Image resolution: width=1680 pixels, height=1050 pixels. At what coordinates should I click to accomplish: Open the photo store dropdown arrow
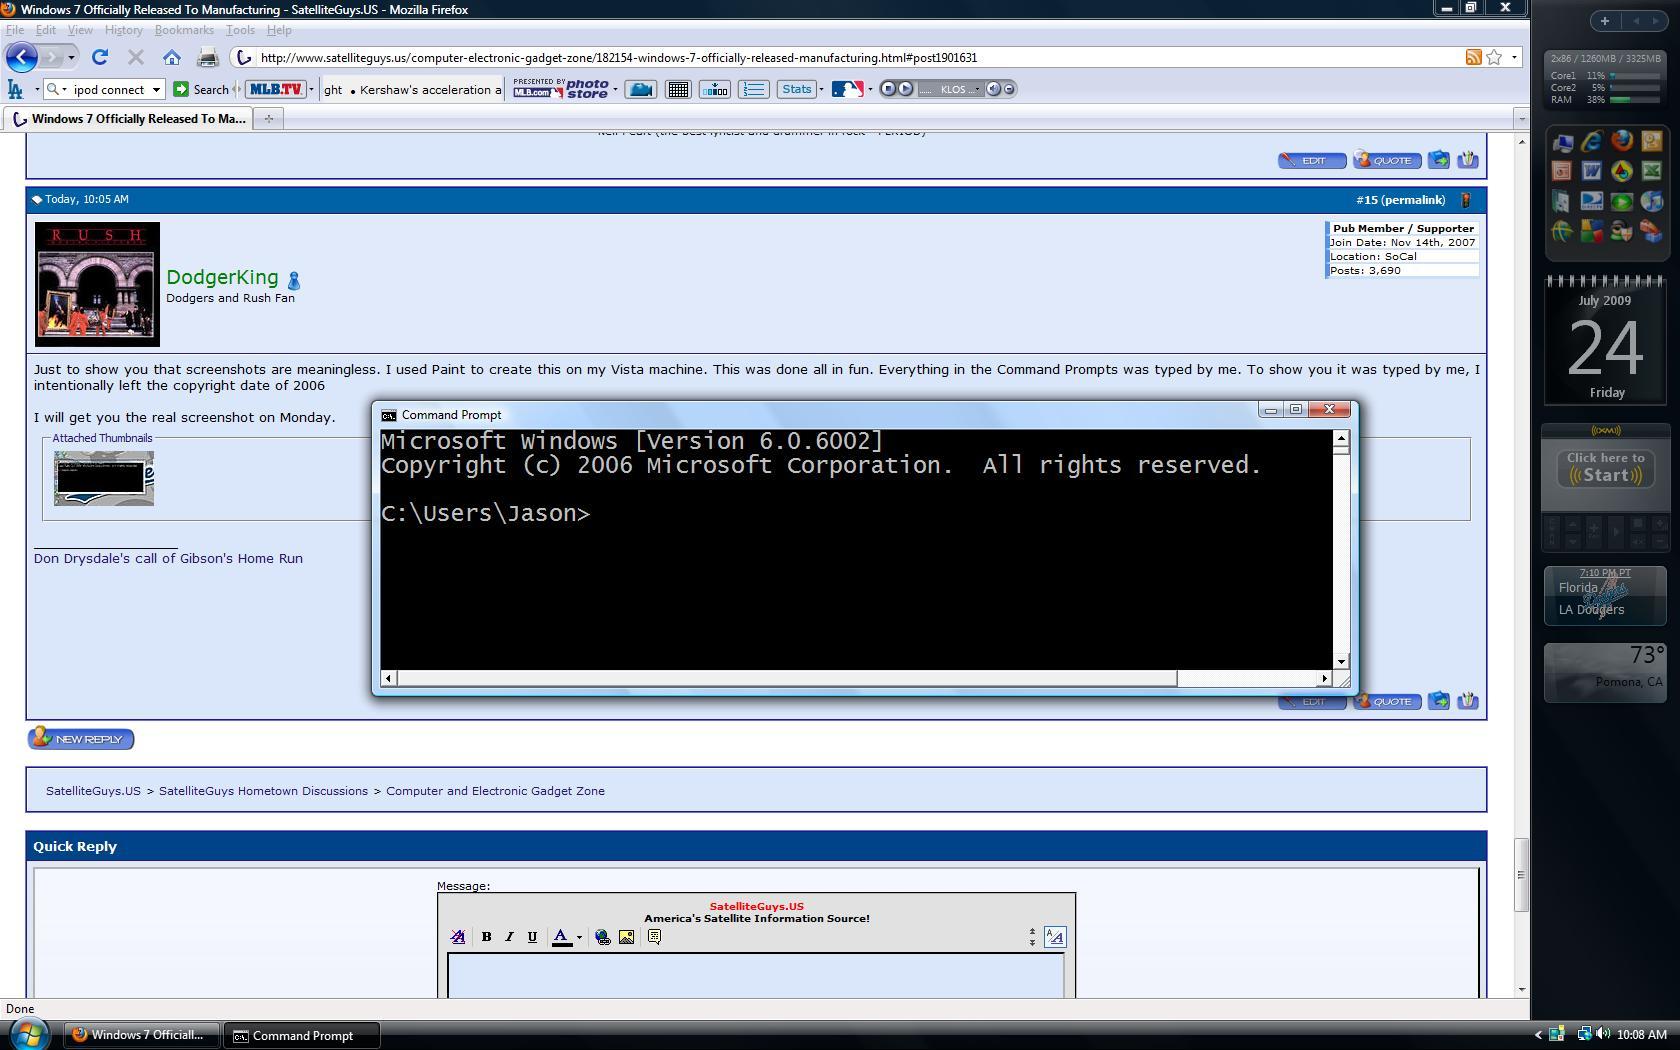pyautogui.click(x=615, y=89)
